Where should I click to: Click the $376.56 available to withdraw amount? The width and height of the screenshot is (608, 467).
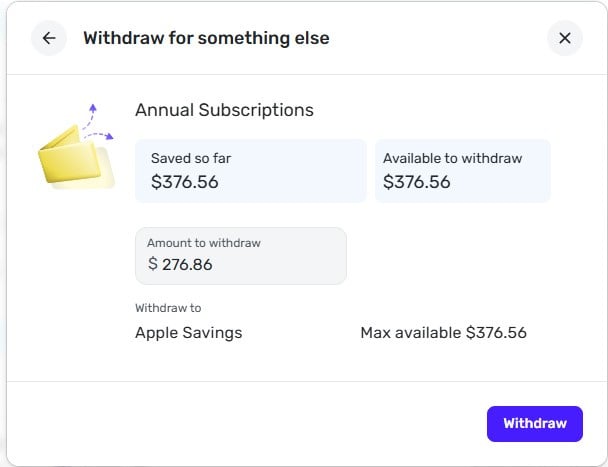point(417,182)
